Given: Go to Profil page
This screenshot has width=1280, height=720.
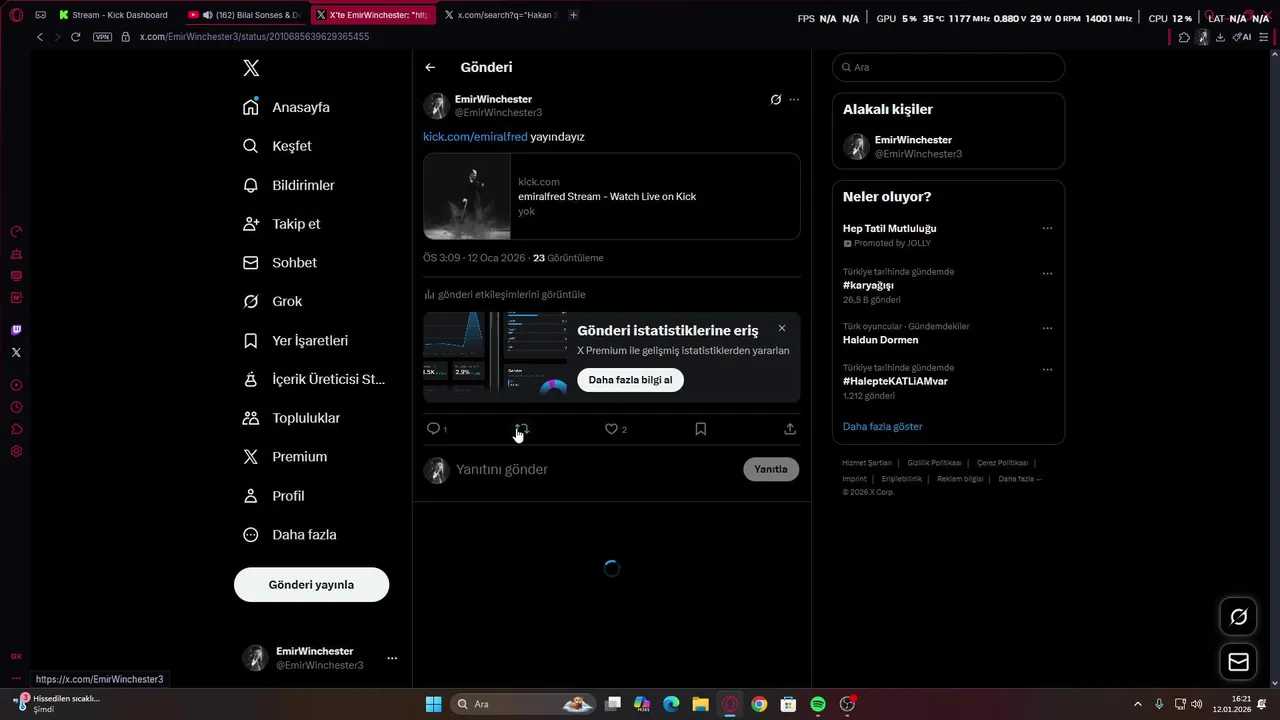Looking at the screenshot, I should [274, 496].
